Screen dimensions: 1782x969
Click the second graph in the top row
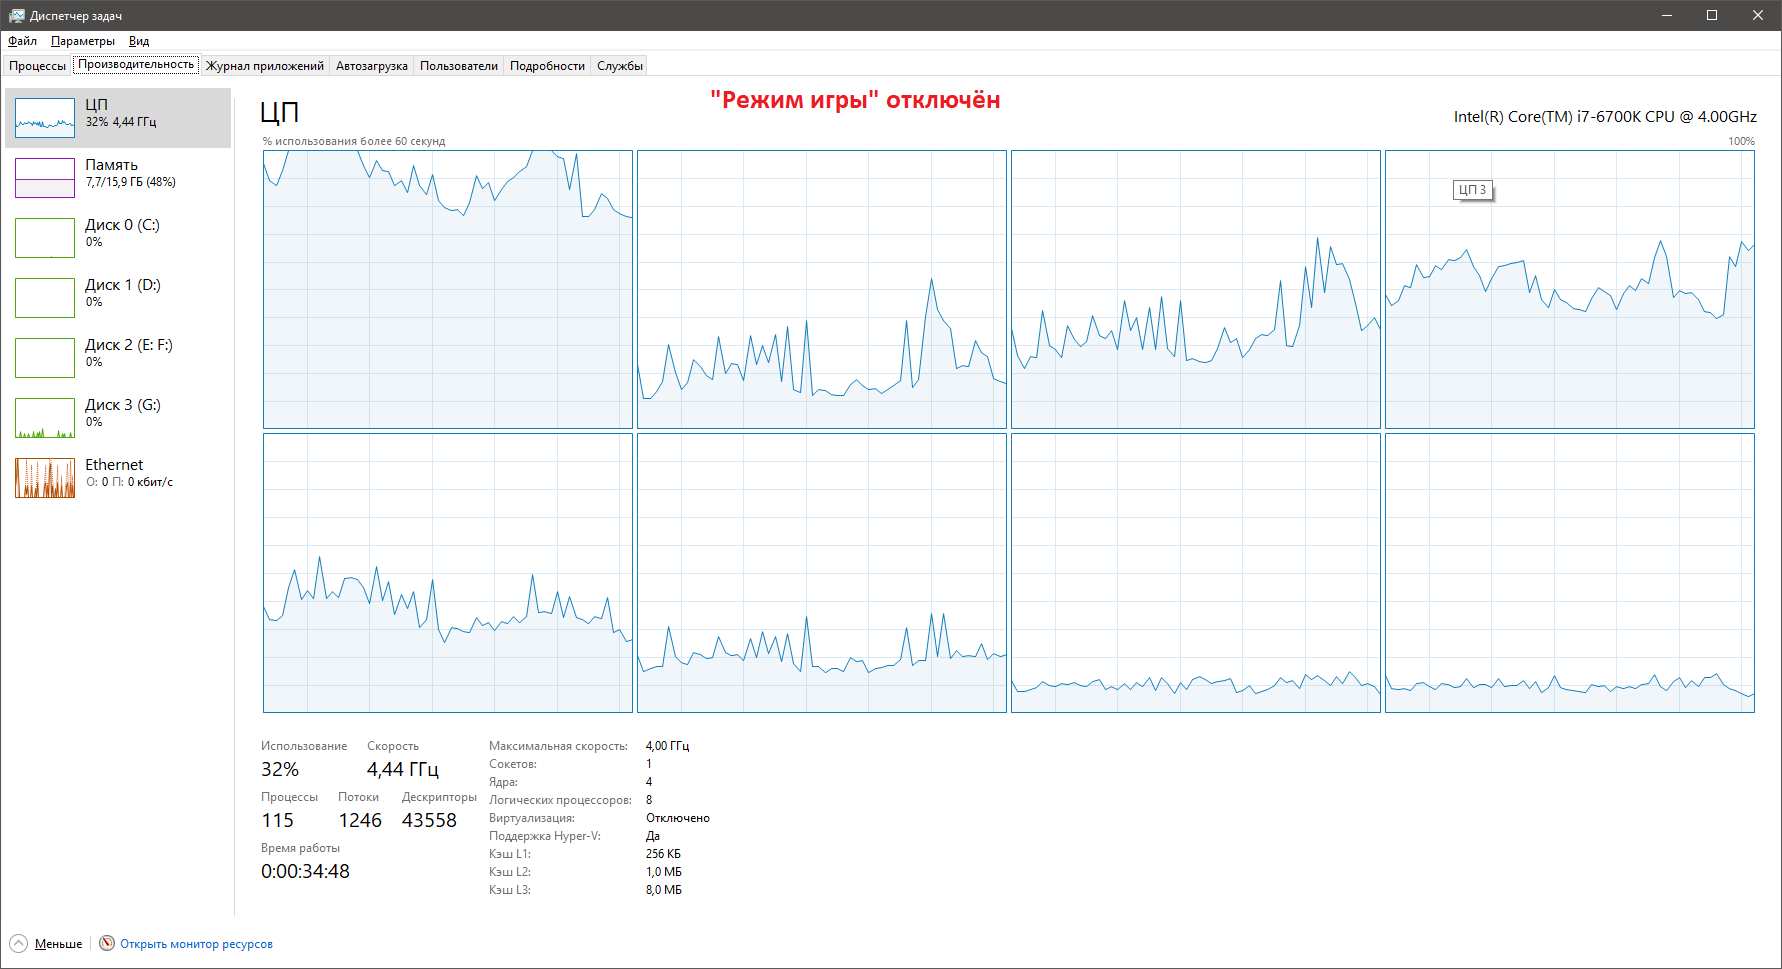[822, 290]
